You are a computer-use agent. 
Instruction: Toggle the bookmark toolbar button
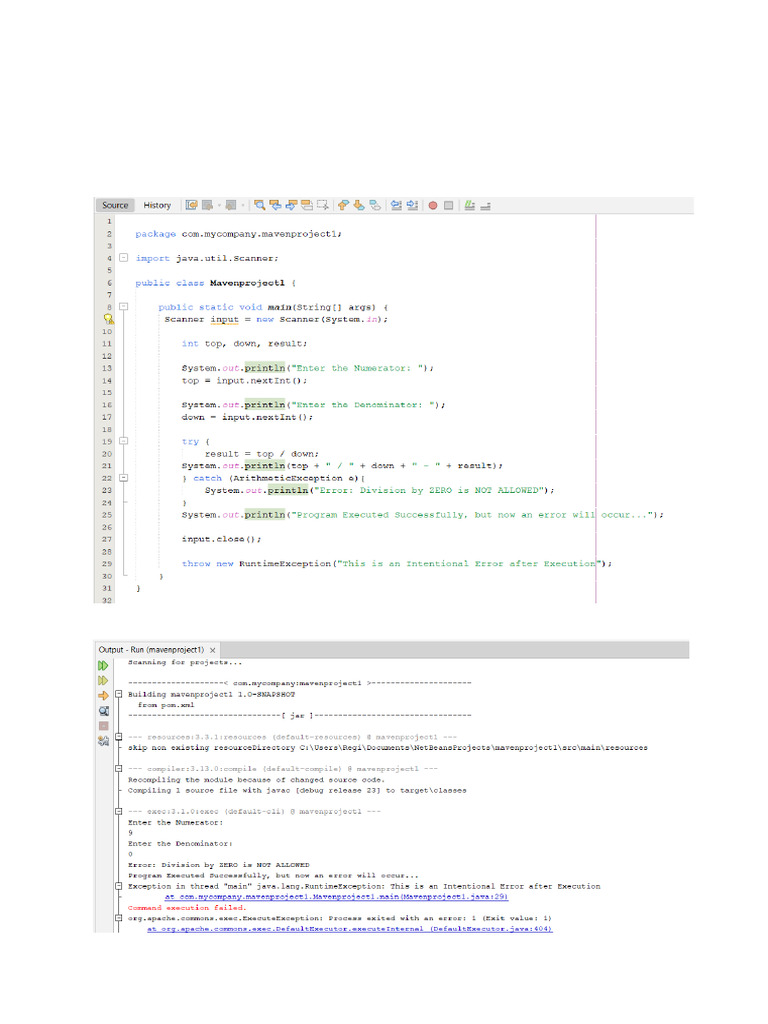pyautogui.click(x=375, y=205)
